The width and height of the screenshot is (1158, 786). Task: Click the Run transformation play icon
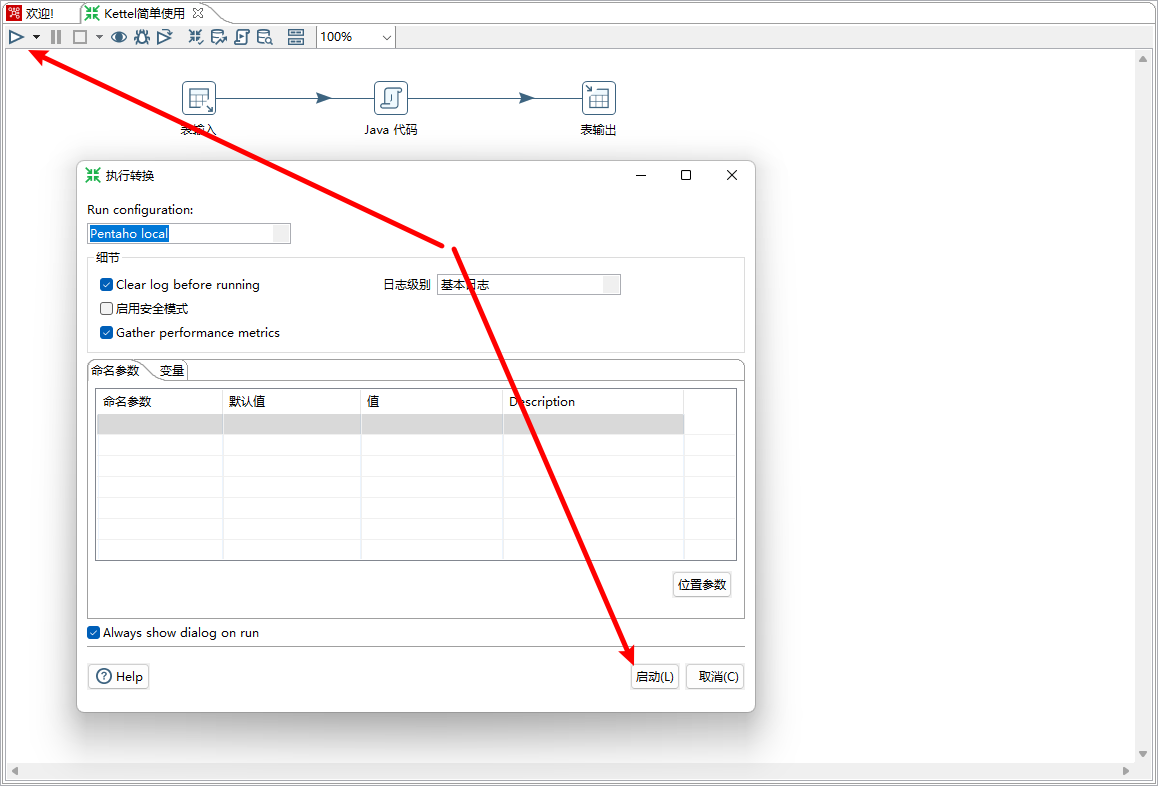point(16,37)
